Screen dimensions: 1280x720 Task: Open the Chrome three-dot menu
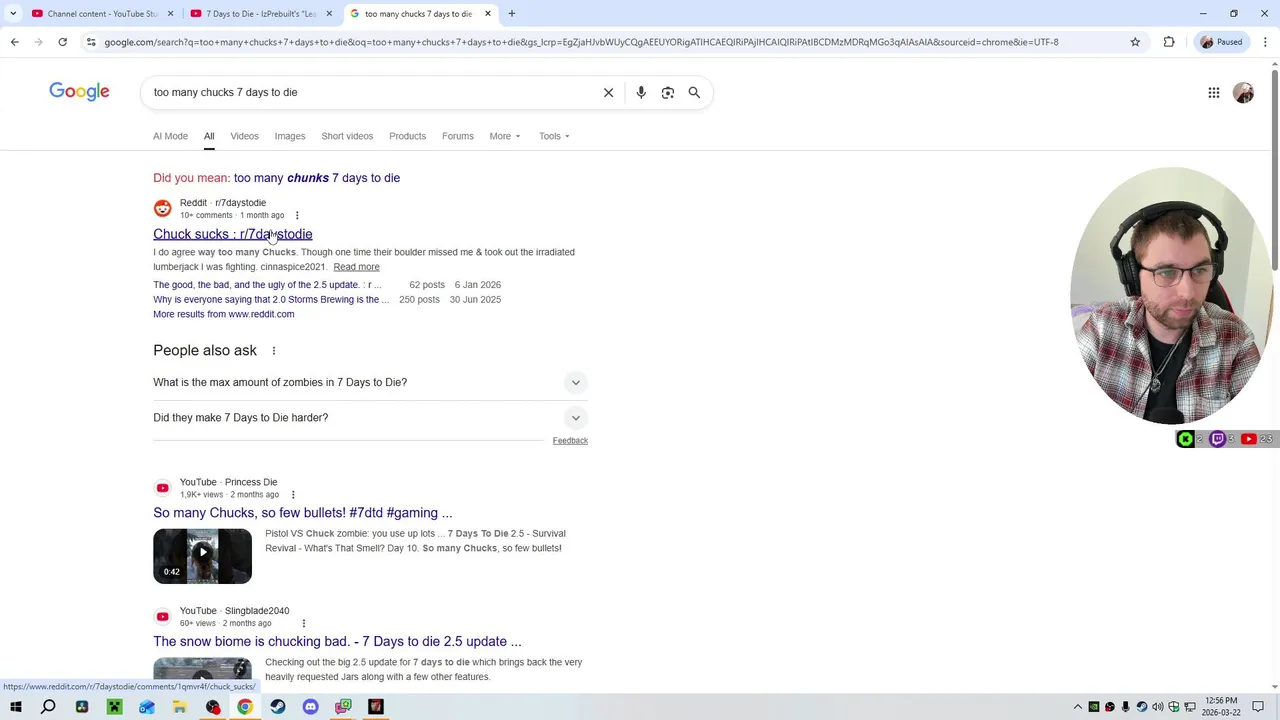[1265, 42]
